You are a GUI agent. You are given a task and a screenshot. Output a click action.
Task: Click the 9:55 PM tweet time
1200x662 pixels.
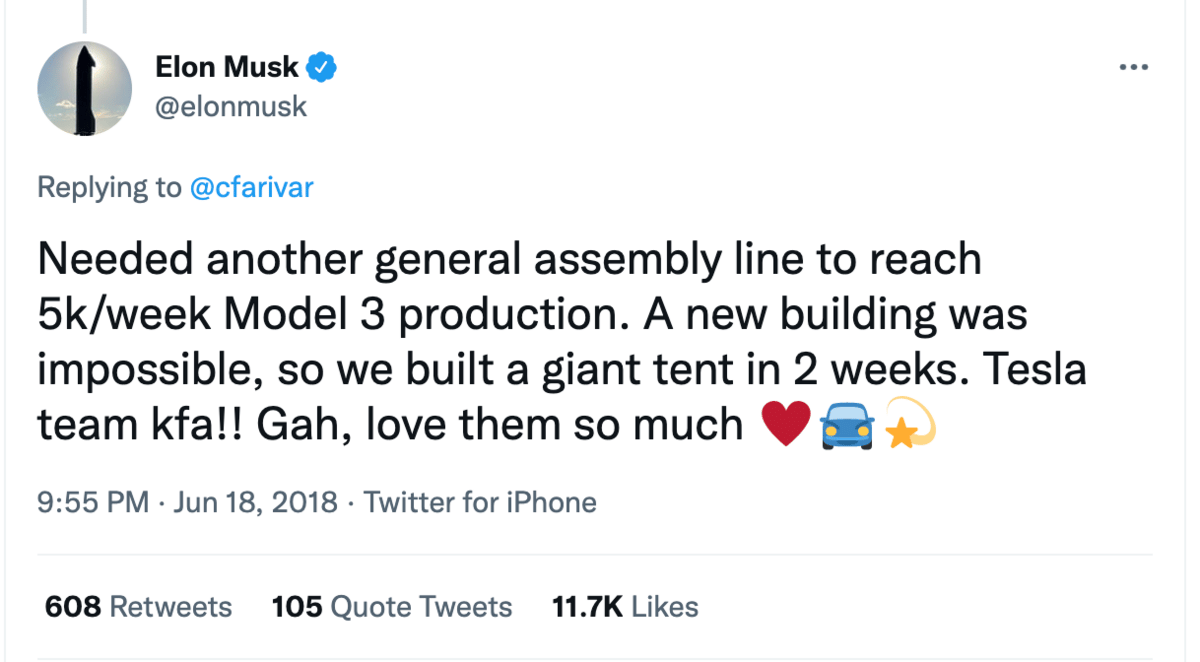(x=92, y=502)
